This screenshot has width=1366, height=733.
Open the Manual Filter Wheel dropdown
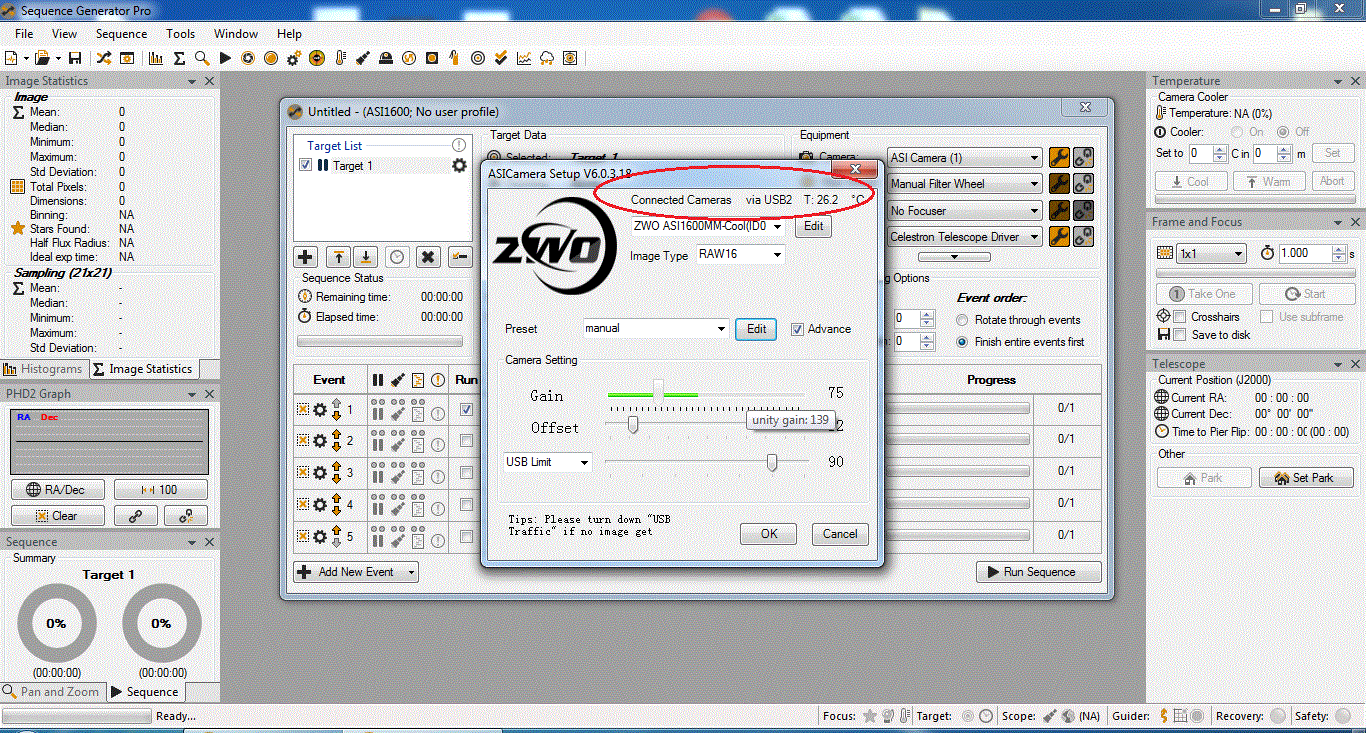[965, 184]
